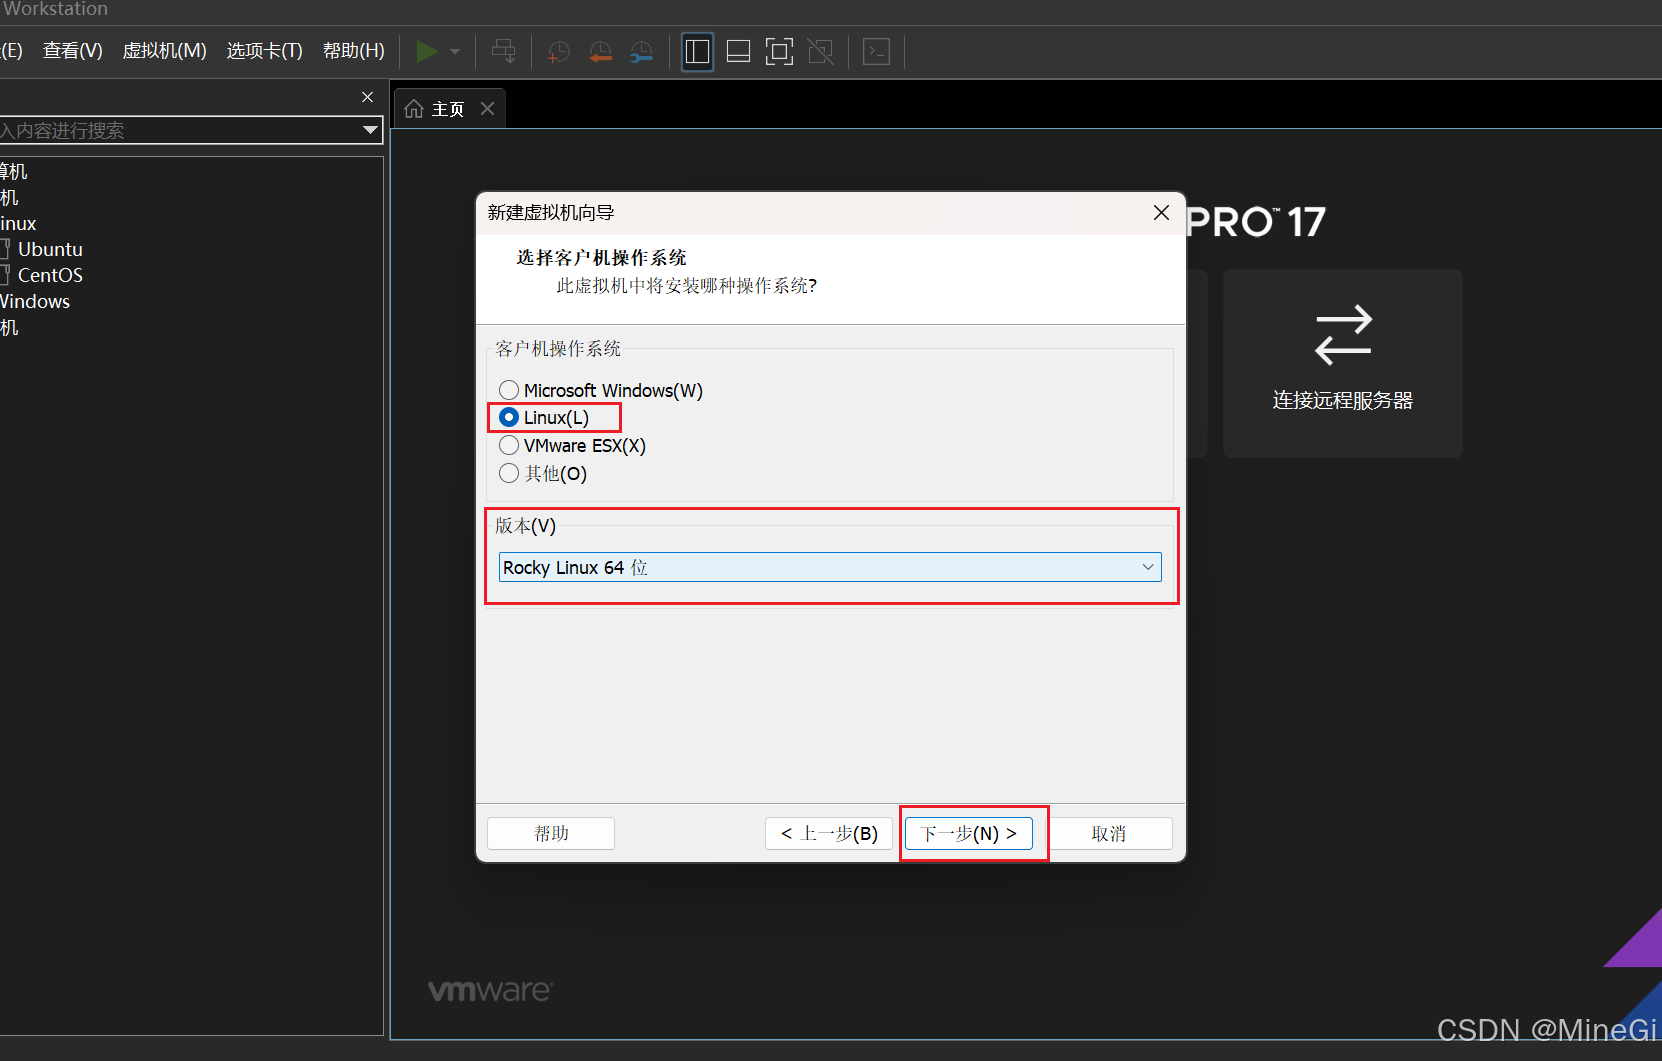Image resolution: width=1662 pixels, height=1061 pixels.
Task: Open the Rocky Linux 64 位 version dropdown
Action: pyautogui.click(x=830, y=567)
